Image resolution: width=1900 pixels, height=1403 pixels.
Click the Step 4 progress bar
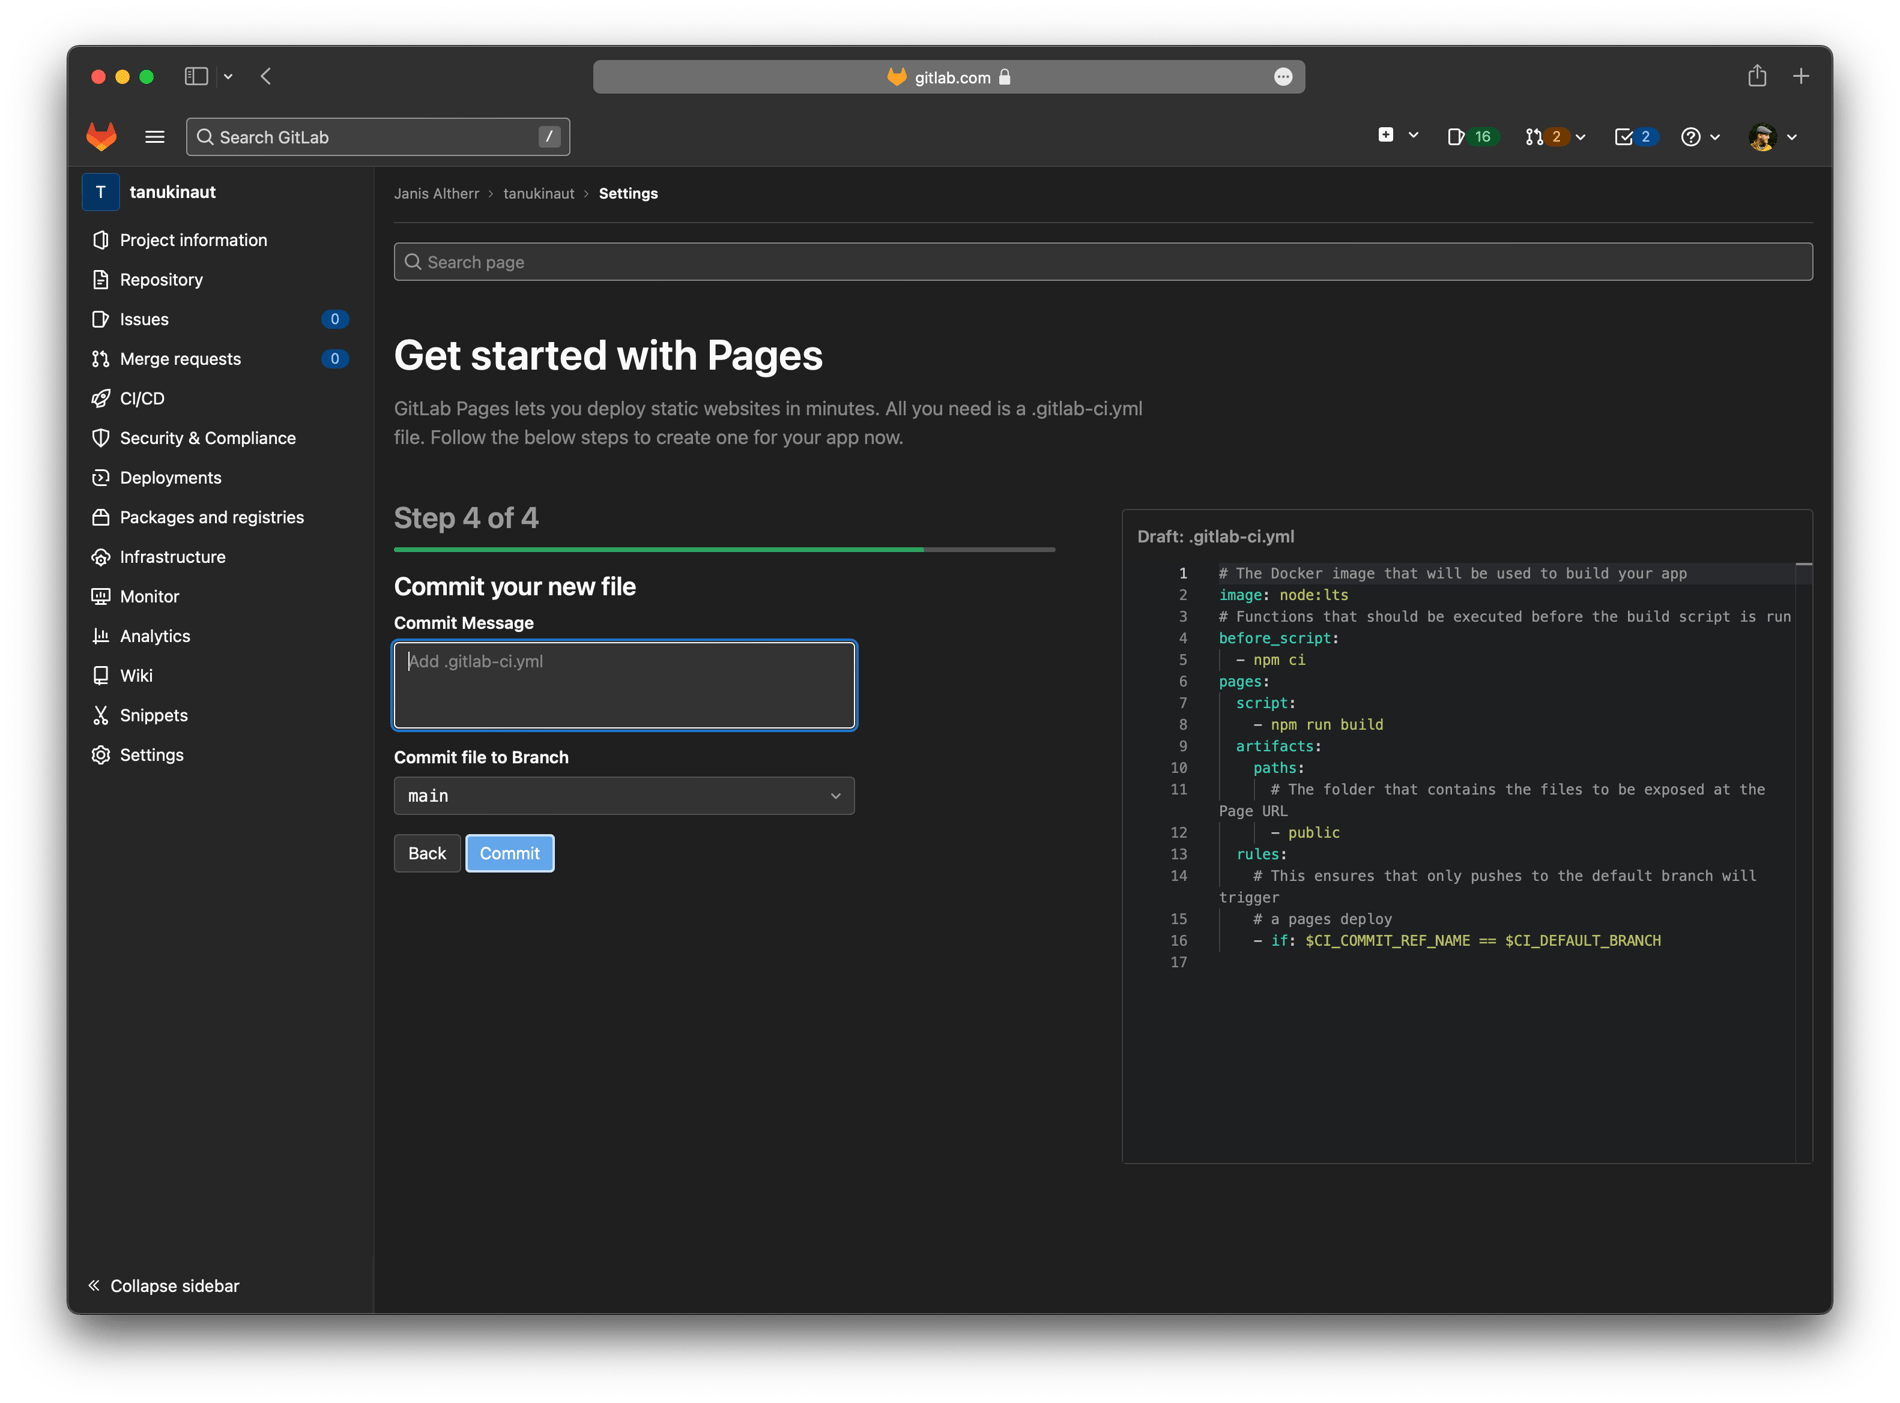pyautogui.click(x=724, y=549)
